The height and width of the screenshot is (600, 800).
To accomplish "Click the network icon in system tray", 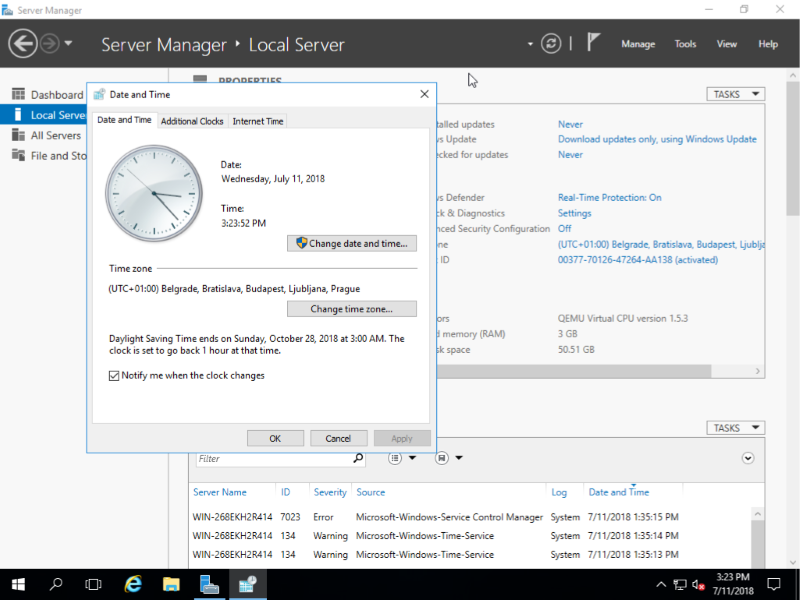I will [680, 585].
